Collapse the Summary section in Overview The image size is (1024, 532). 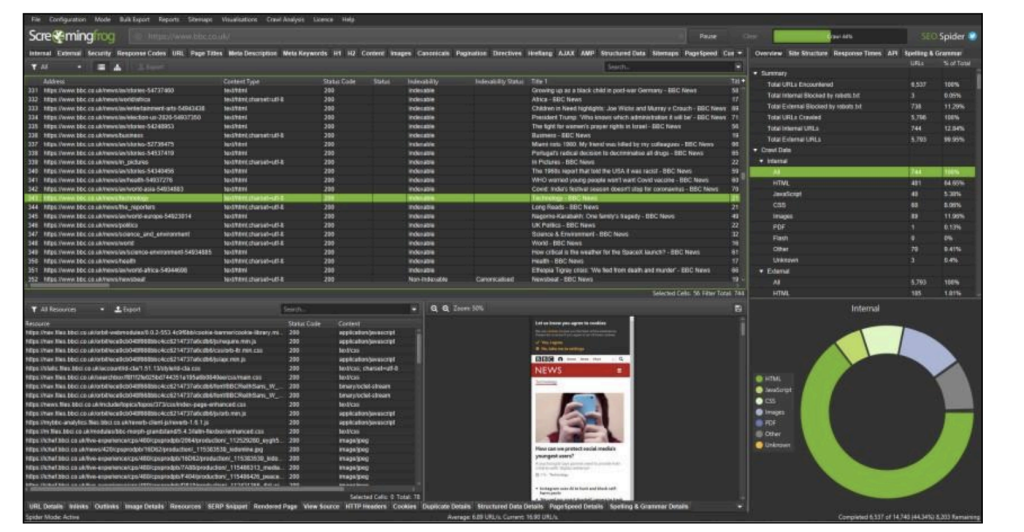(757, 72)
